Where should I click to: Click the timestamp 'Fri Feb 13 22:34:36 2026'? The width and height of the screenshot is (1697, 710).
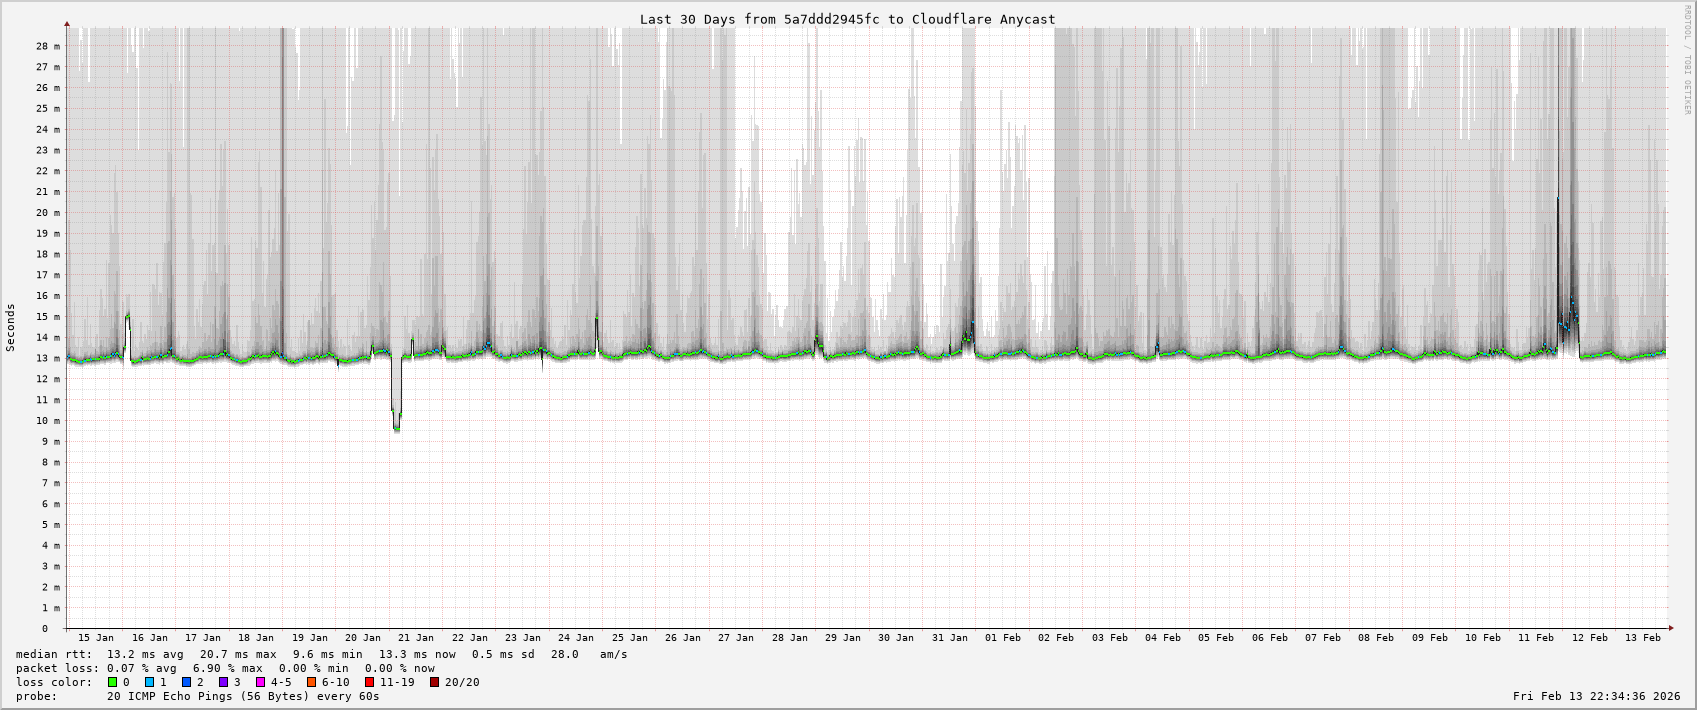[x=1596, y=696]
